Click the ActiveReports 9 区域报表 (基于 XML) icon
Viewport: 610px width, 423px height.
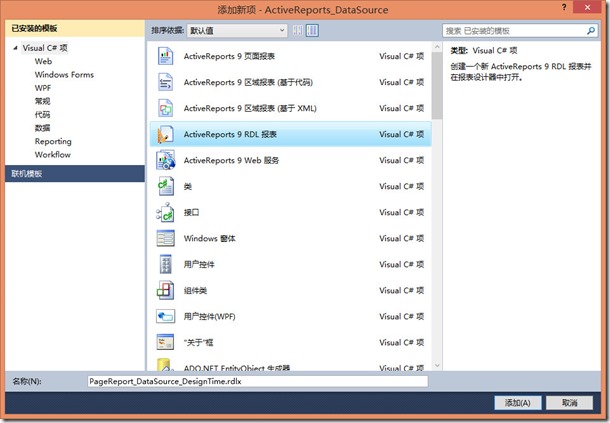tap(165, 109)
